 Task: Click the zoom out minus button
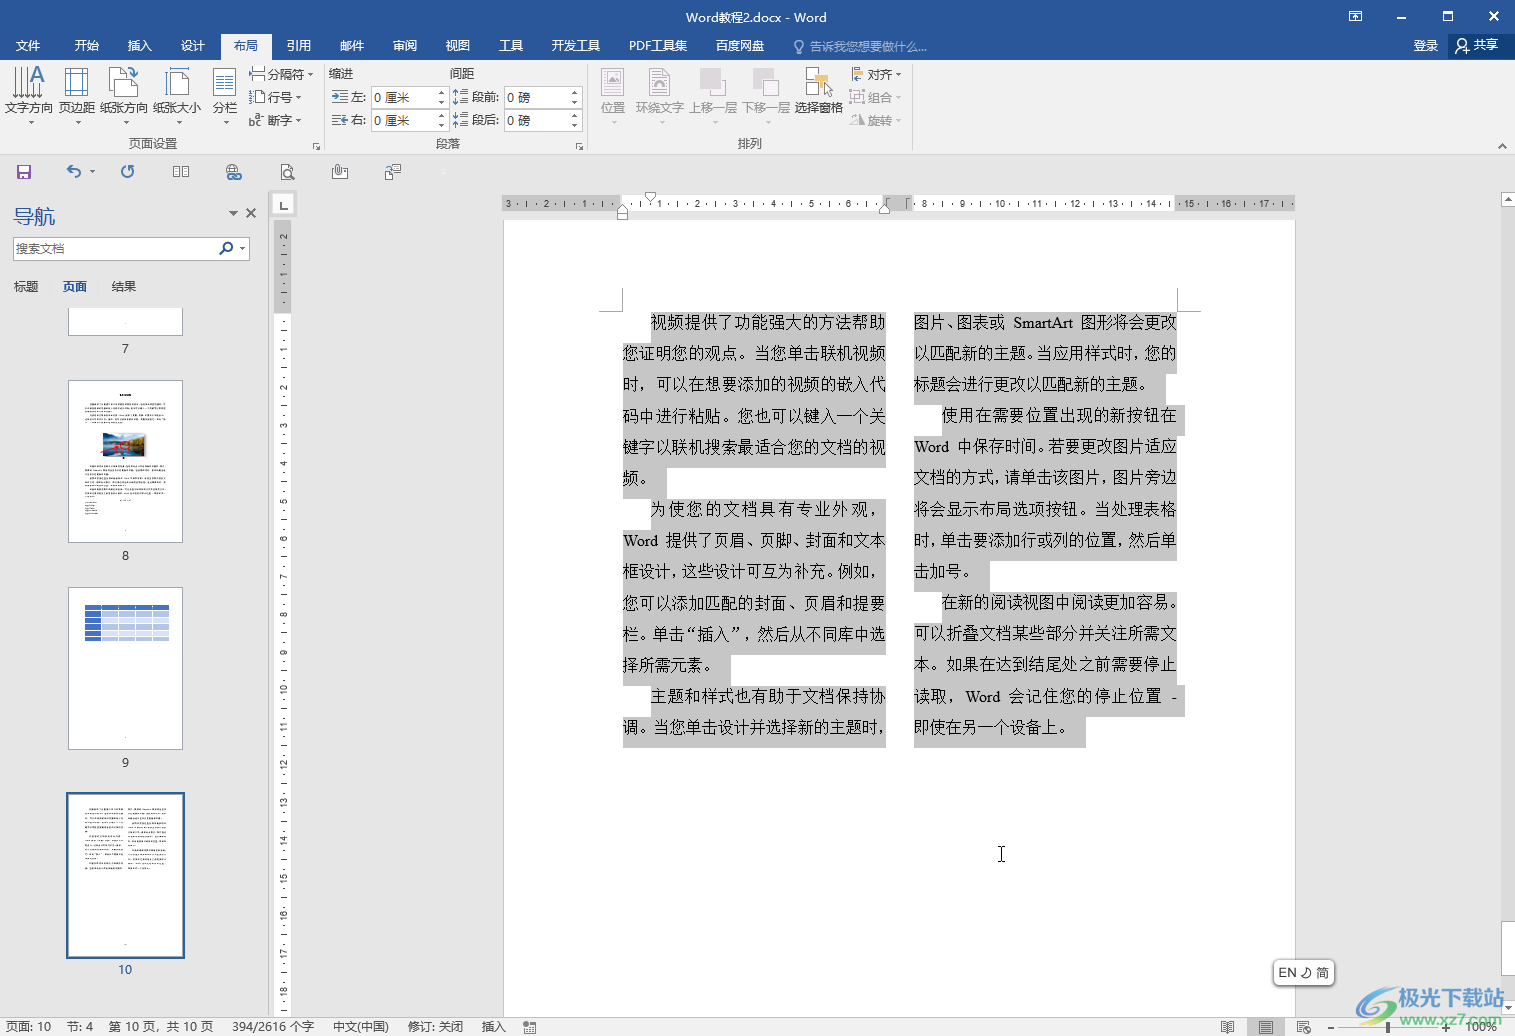coord(1331,1027)
